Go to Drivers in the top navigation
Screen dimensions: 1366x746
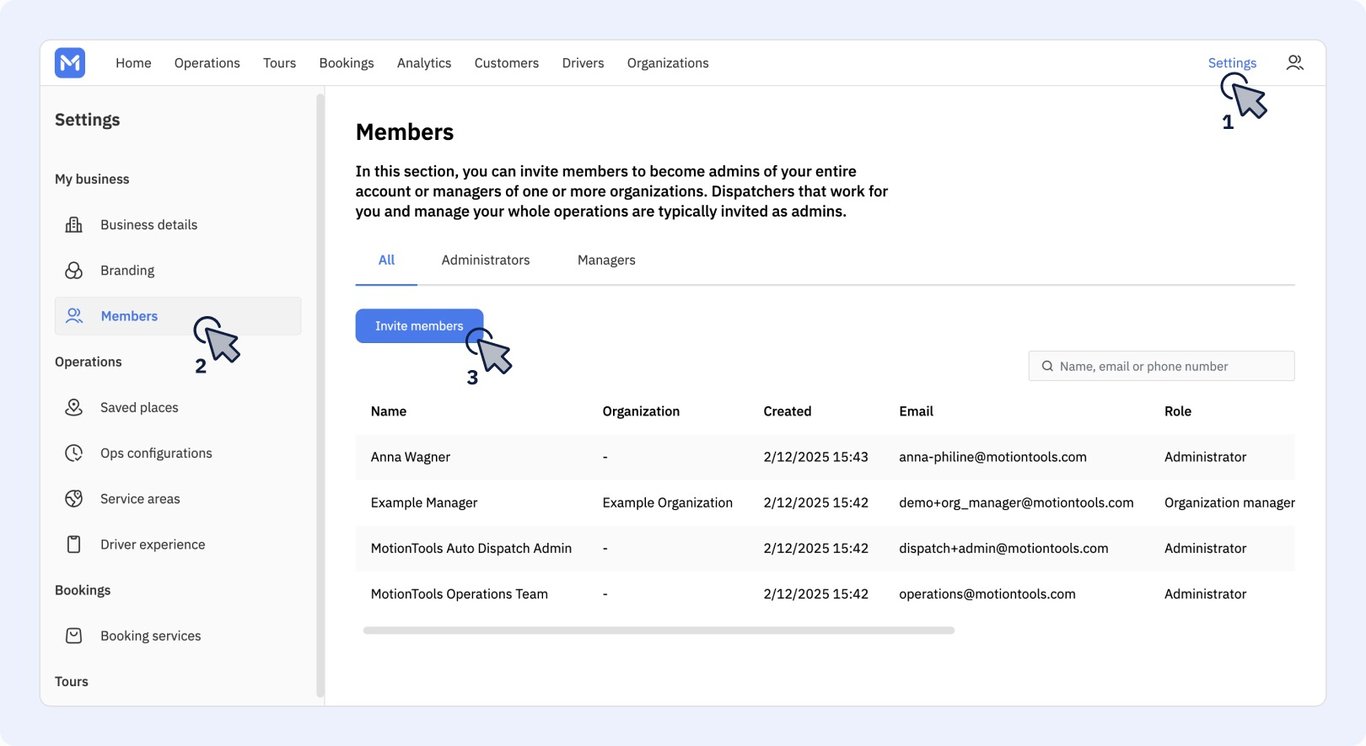pos(583,63)
